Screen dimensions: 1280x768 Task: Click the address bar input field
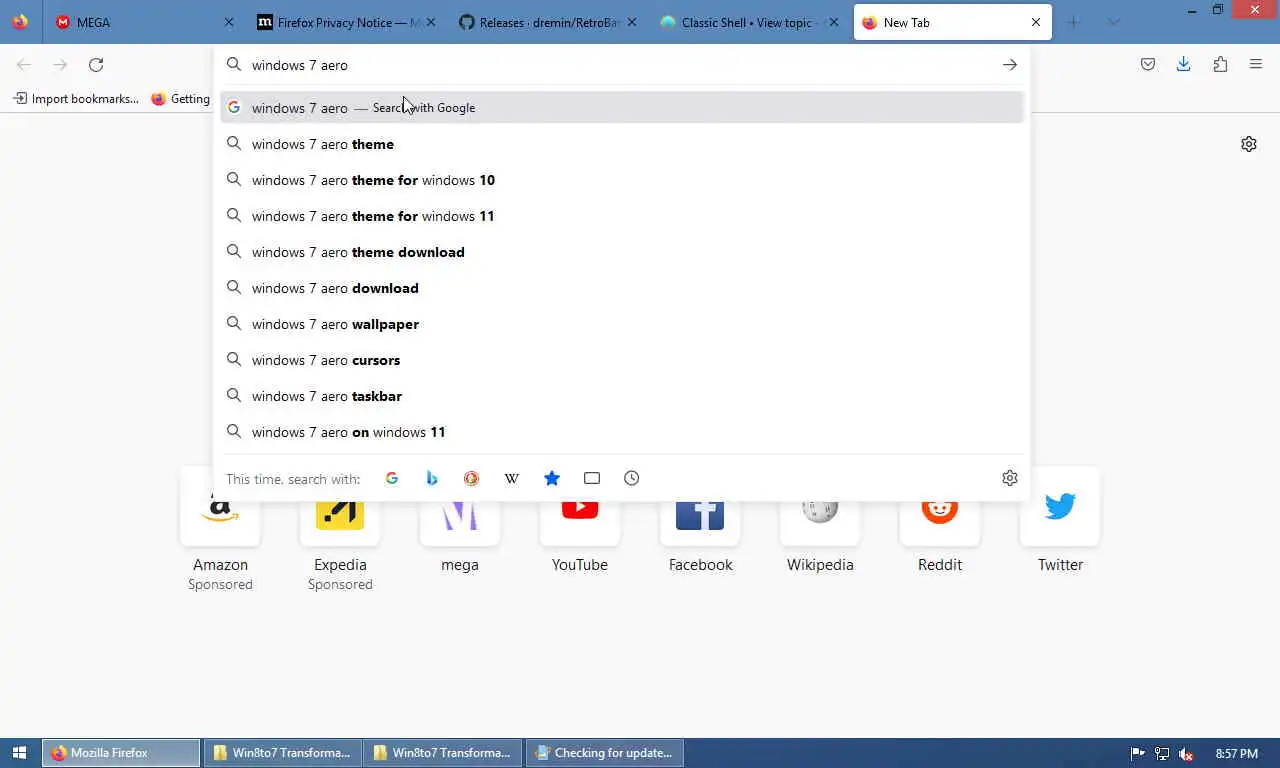620,65
